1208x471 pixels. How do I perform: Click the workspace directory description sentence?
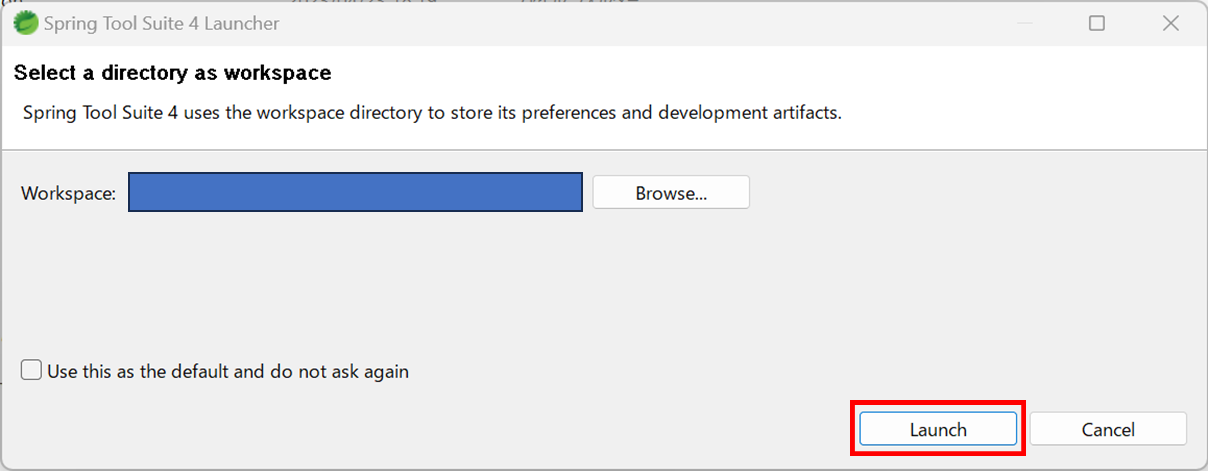point(432,112)
